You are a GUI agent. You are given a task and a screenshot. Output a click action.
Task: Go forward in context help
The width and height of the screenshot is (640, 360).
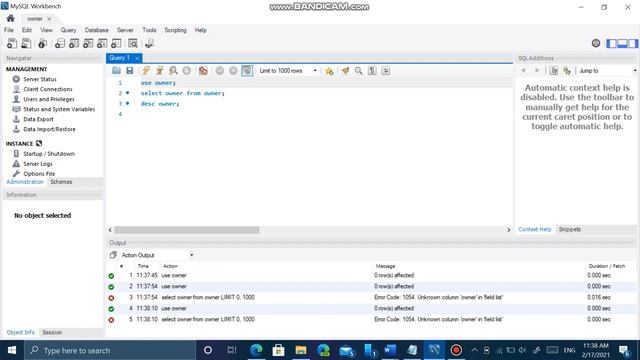(537, 71)
